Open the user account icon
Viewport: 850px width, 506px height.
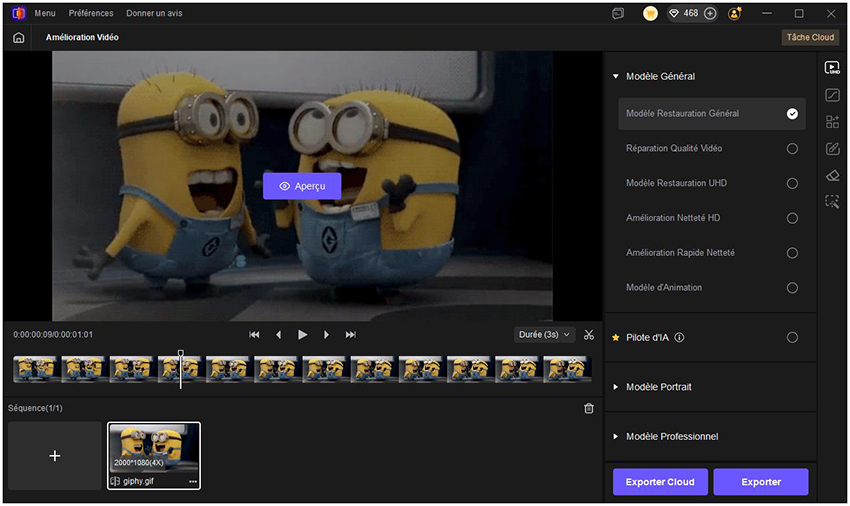pyautogui.click(x=735, y=14)
